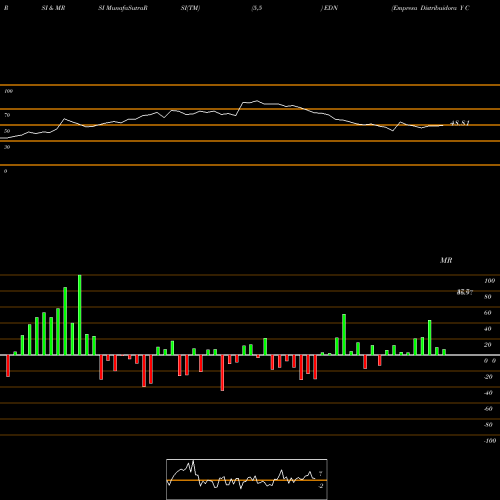This screenshot has height=500, width=500.
Task: Click the 'SI & MR' header text
Action: pyautogui.click(x=53, y=8)
